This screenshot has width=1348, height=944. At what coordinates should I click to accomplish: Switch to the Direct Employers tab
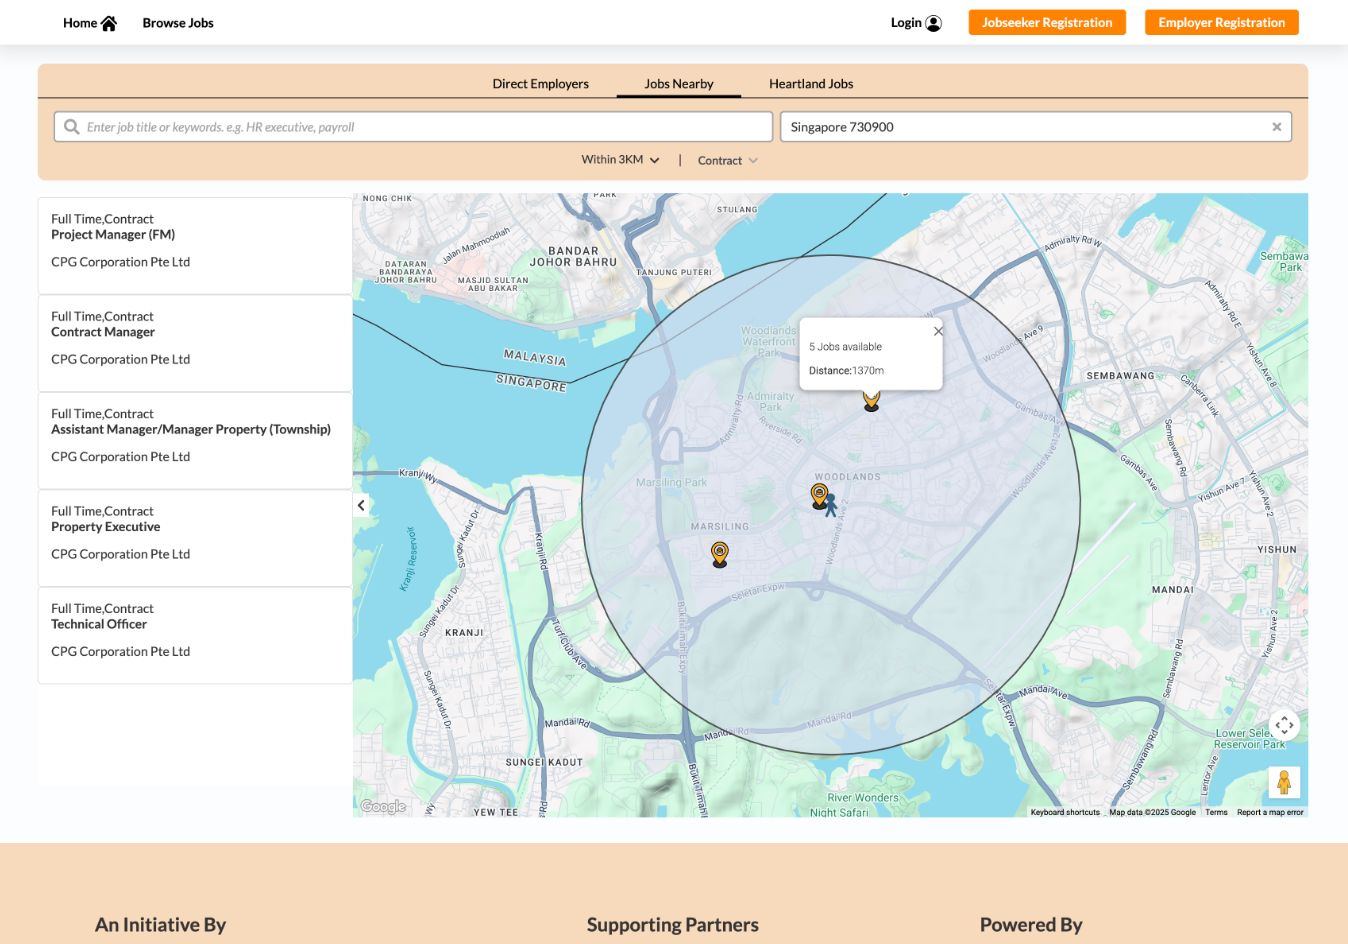pyautogui.click(x=540, y=84)
